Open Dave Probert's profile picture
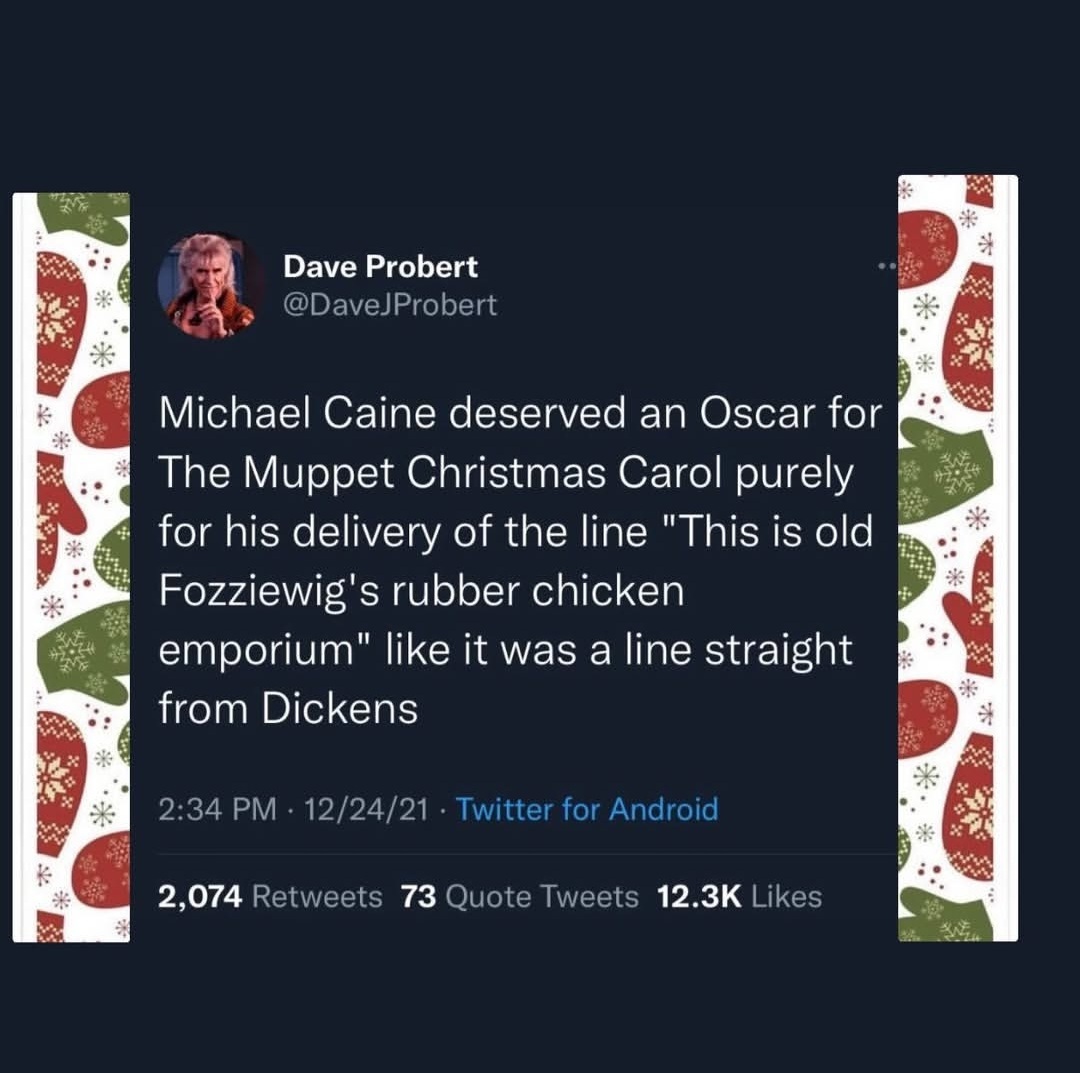Image resolution: width=1080 pixels, height=1073 pixels. (x=207, y=287)
